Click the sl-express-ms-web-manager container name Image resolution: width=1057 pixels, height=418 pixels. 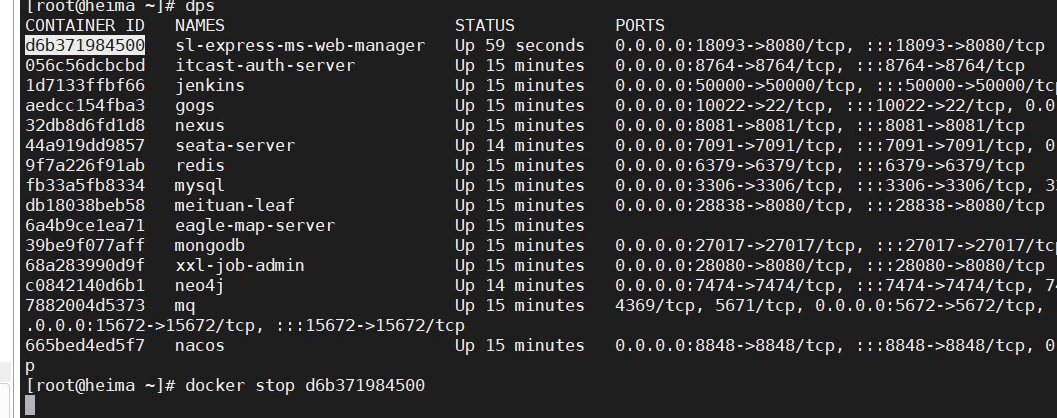pyautogui.click(x=300, y=46)
